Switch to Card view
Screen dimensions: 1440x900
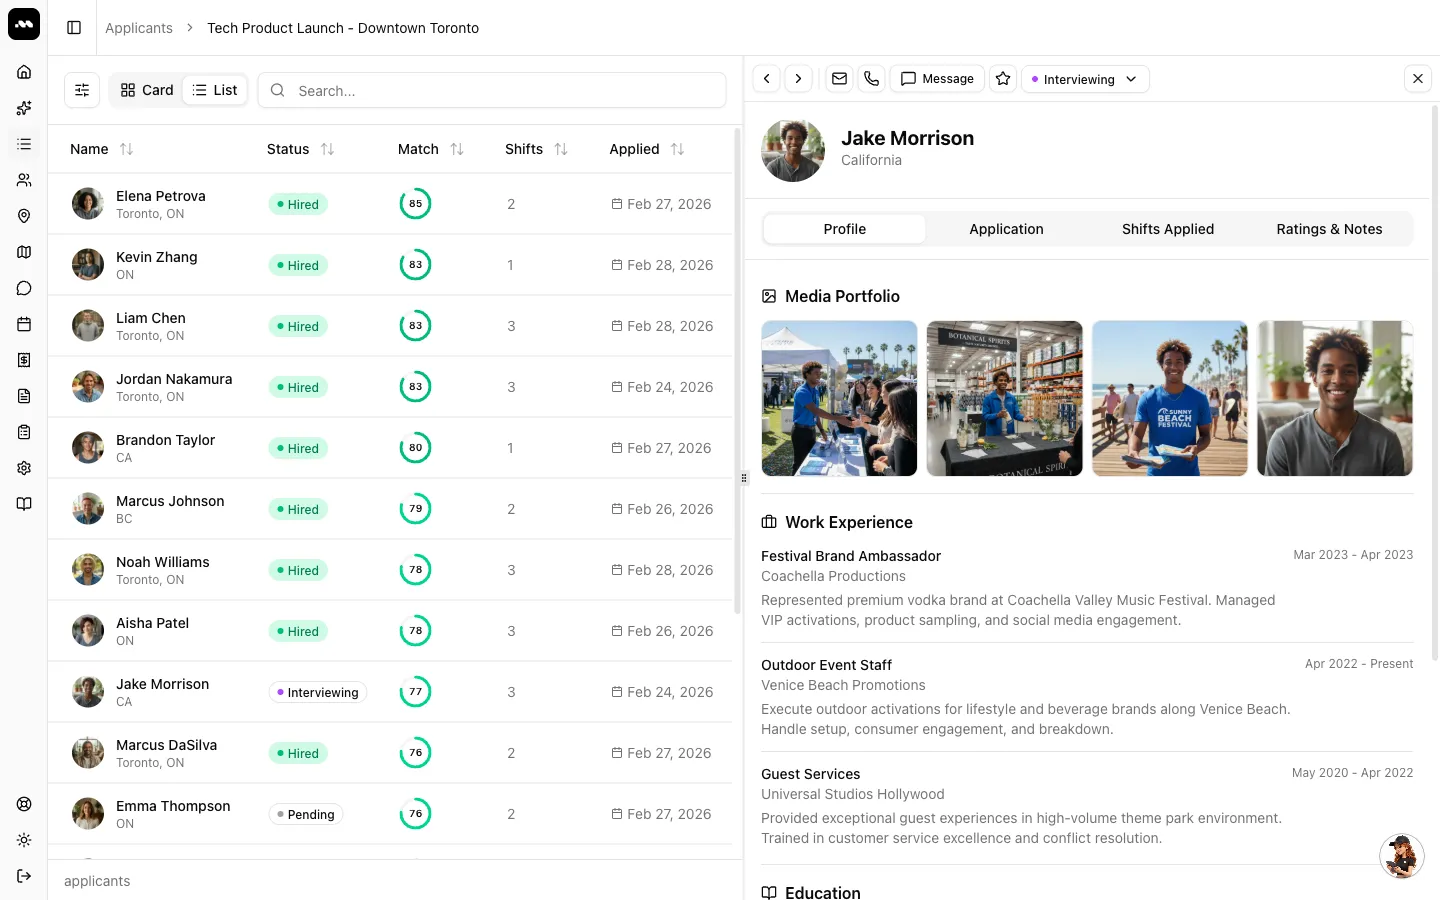(147, 90)
